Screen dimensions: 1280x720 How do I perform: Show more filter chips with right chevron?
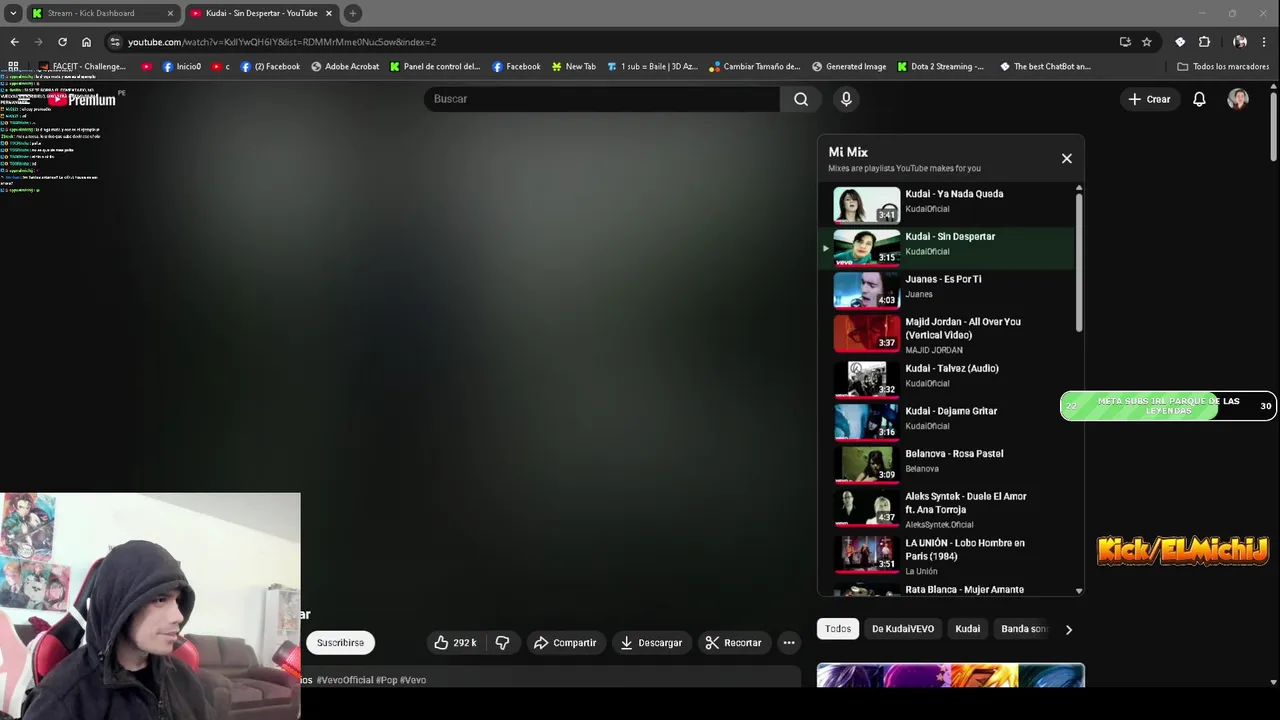click(x=1068, y=629)
